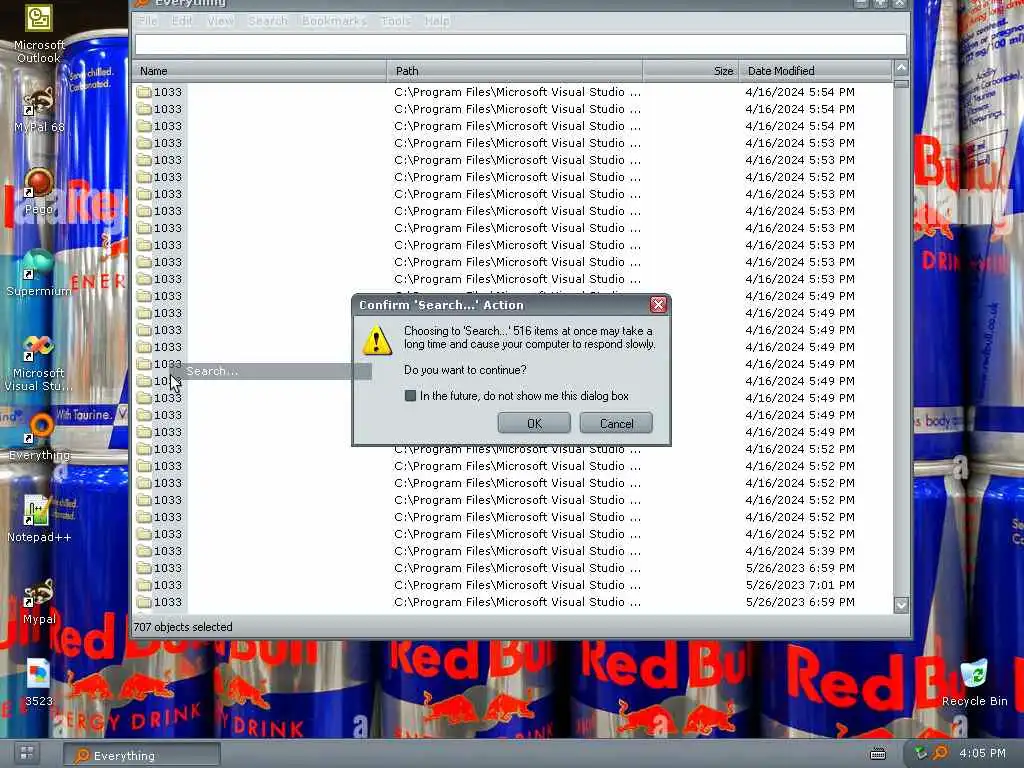
Task: Open the File menu in Everything
Action: click(x=148, y=21)
